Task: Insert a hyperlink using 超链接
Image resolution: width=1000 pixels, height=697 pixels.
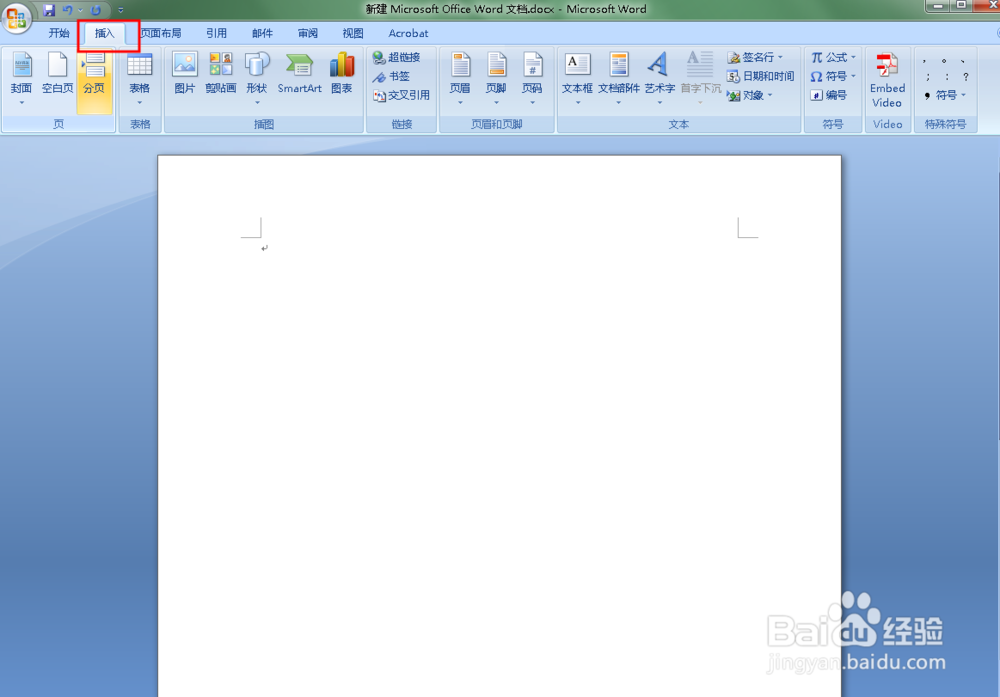Action: [399, 57]
